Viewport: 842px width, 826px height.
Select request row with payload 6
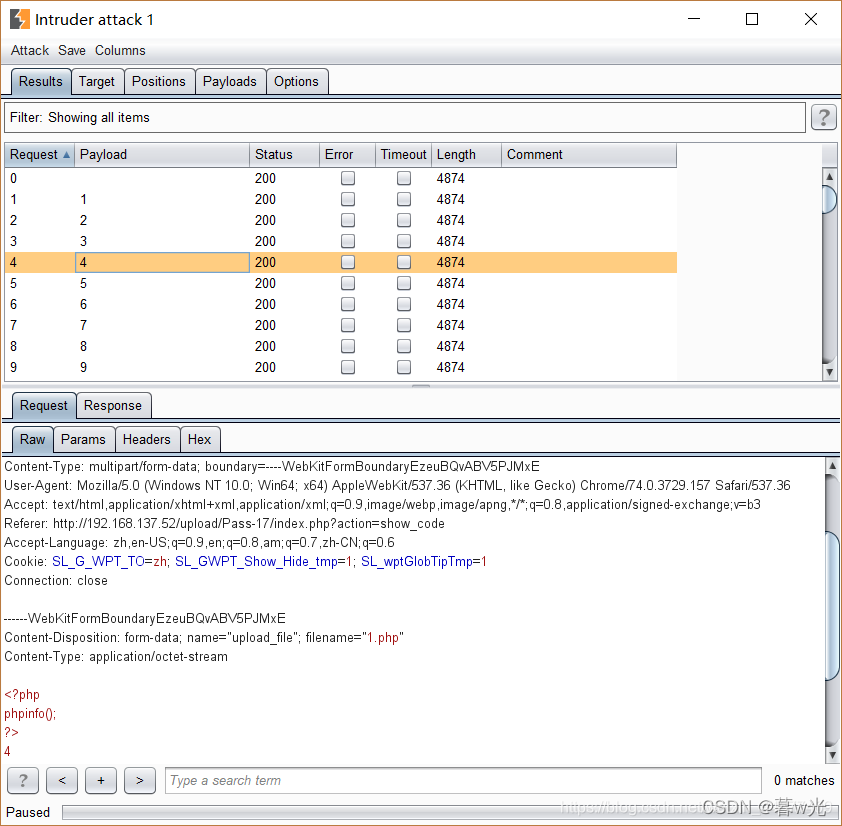(x=340, y=304)
